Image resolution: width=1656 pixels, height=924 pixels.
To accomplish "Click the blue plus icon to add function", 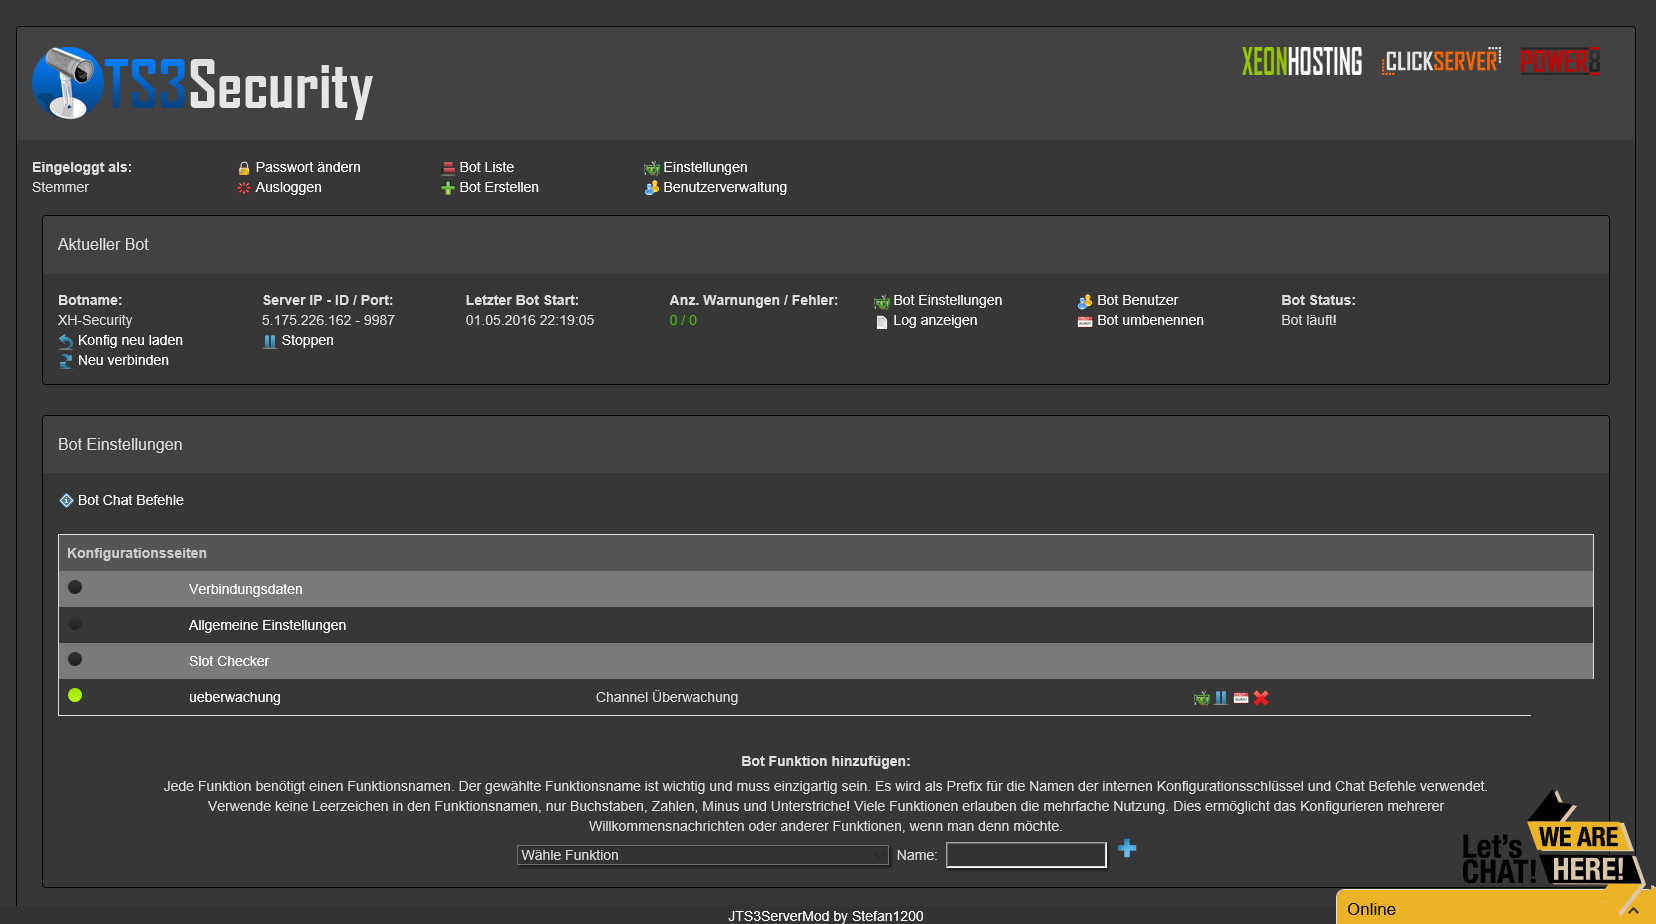I will (1127, 849).
